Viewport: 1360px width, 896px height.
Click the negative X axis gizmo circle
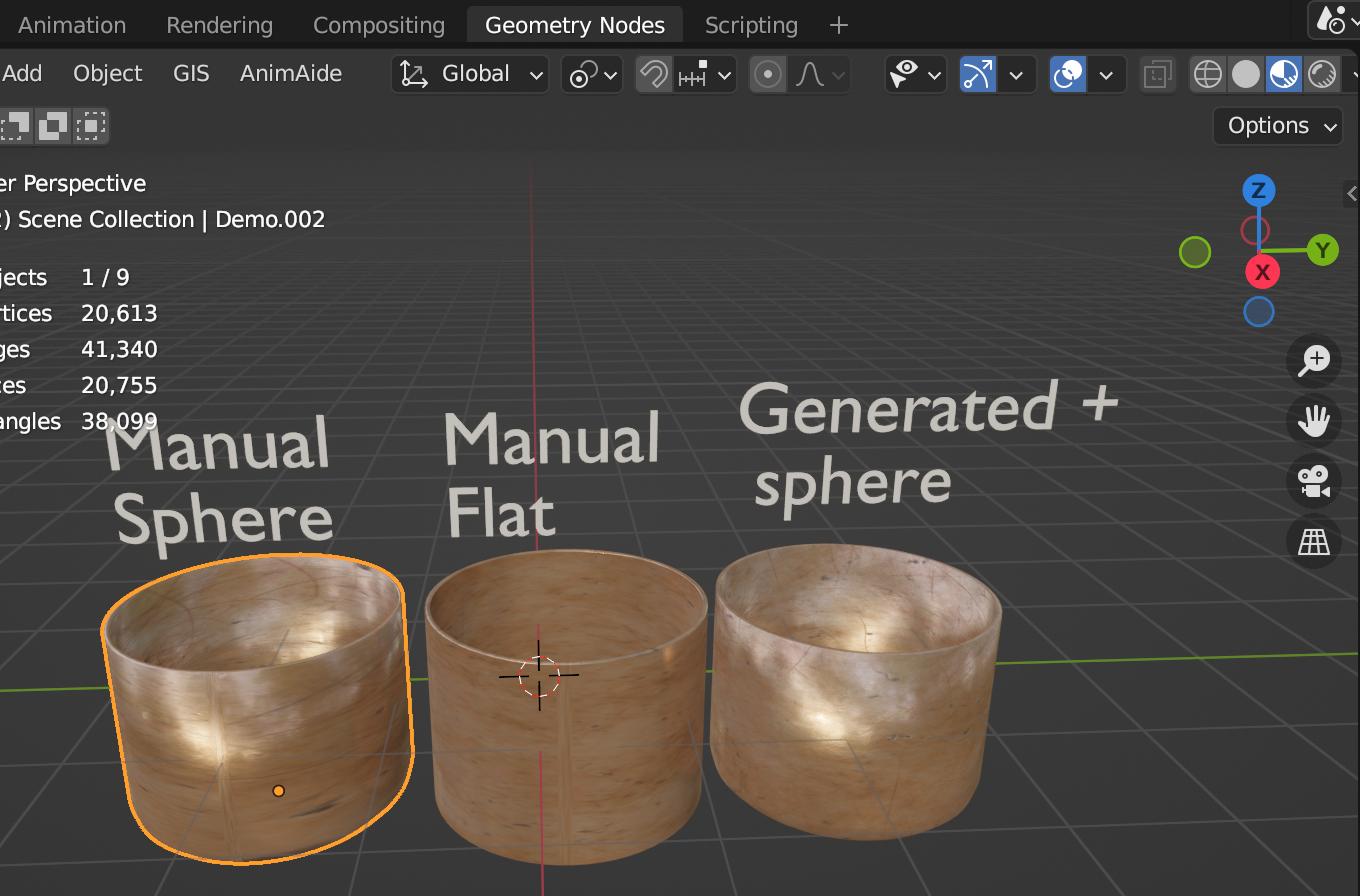1254,231
